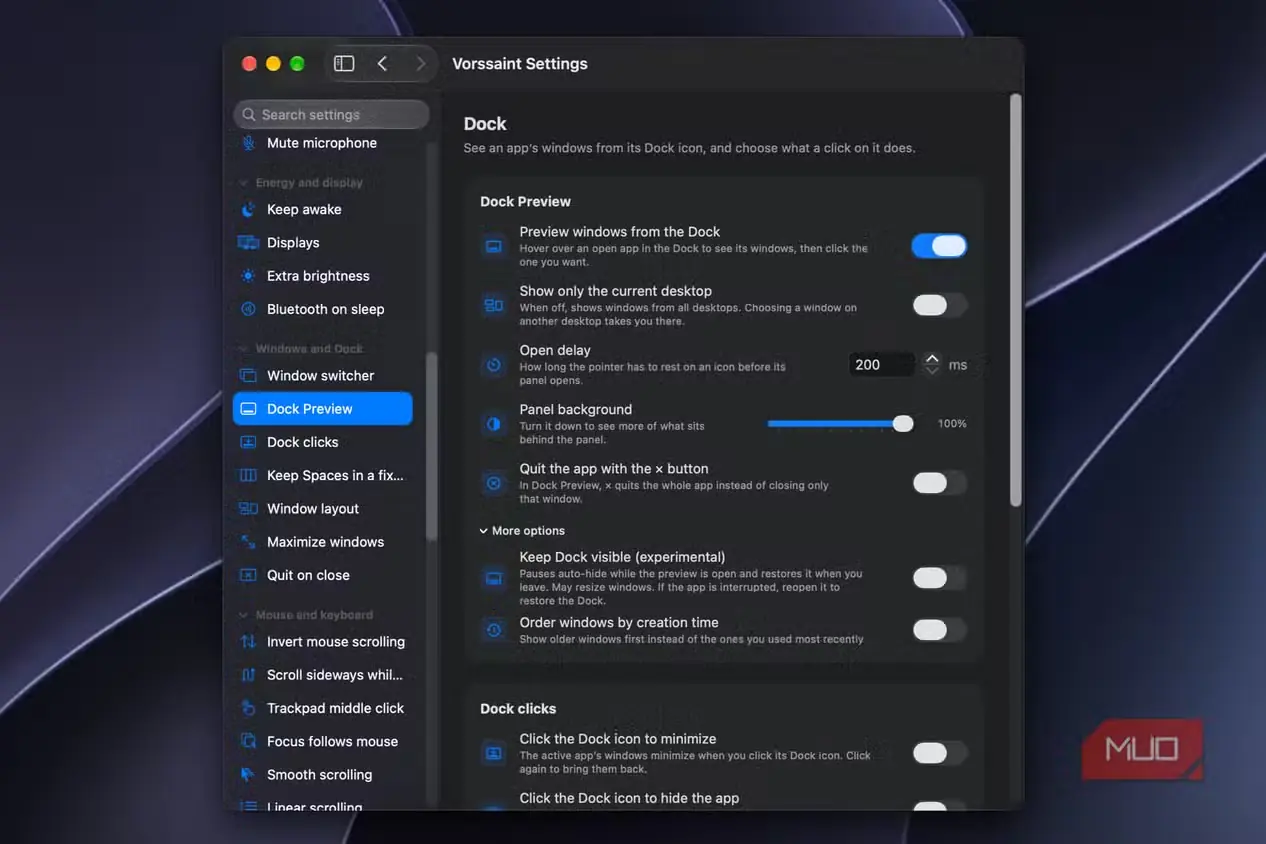Select Dock Preview in the sidebar
This screenshot has width=1266, height=844.
(322, 409)
